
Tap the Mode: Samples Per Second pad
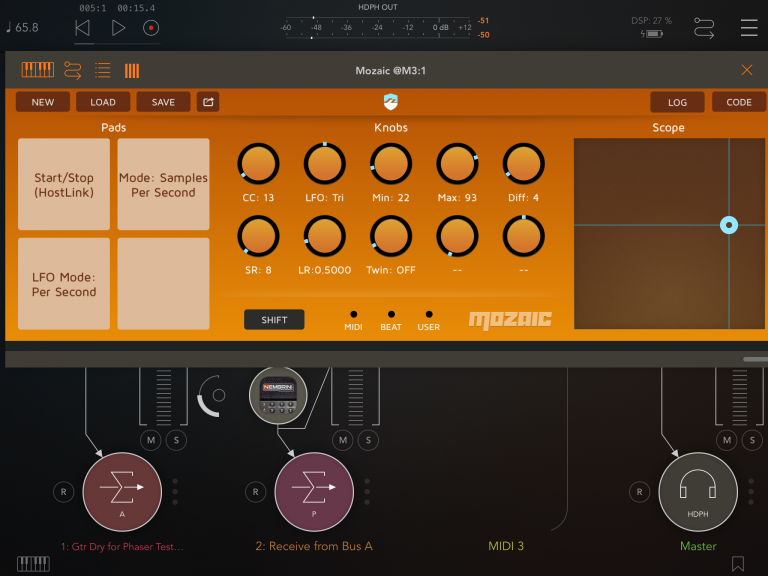click(164, 184)
